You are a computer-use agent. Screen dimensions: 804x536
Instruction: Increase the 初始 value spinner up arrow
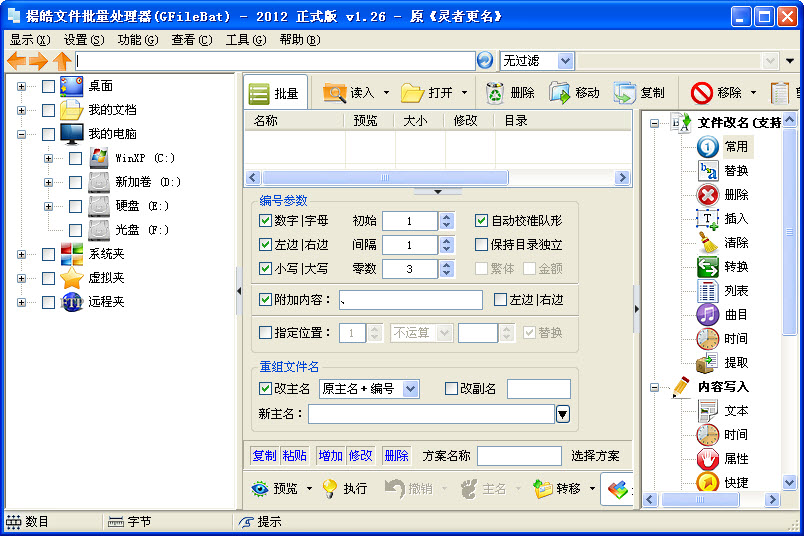tap(447, 216)
